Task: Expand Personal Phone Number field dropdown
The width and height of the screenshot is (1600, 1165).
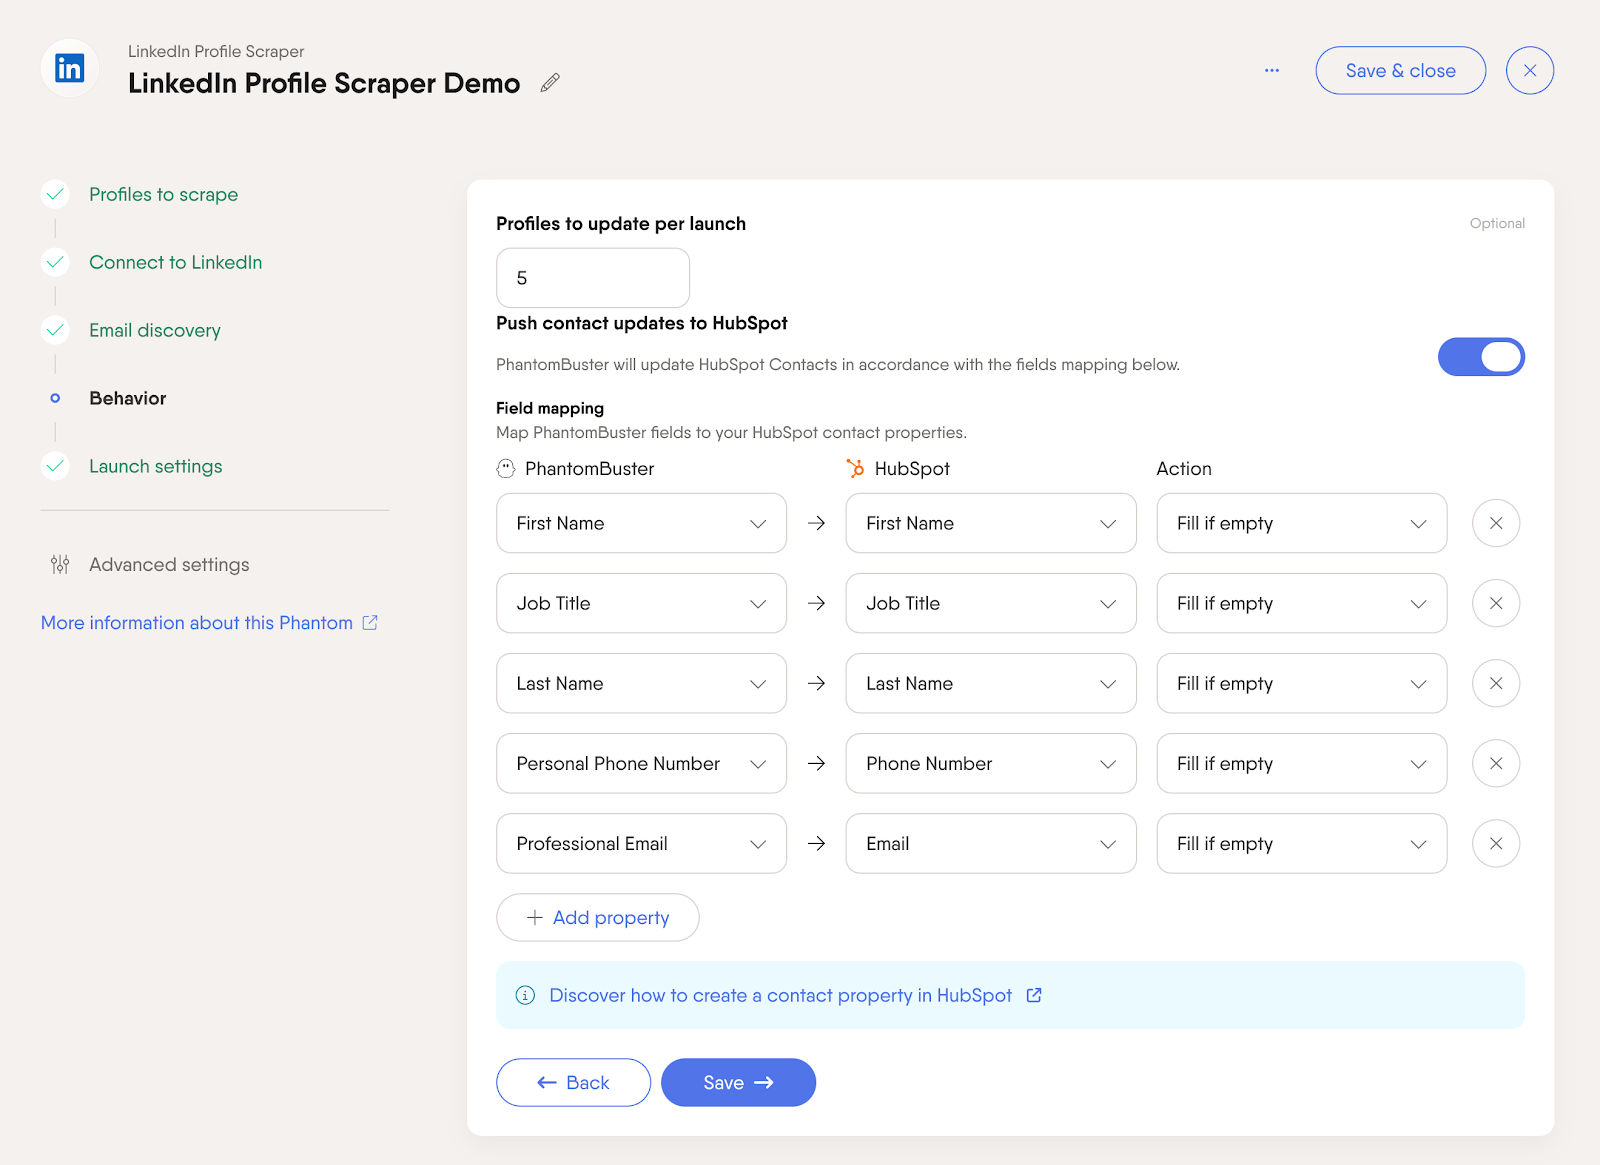Action: 641,763
